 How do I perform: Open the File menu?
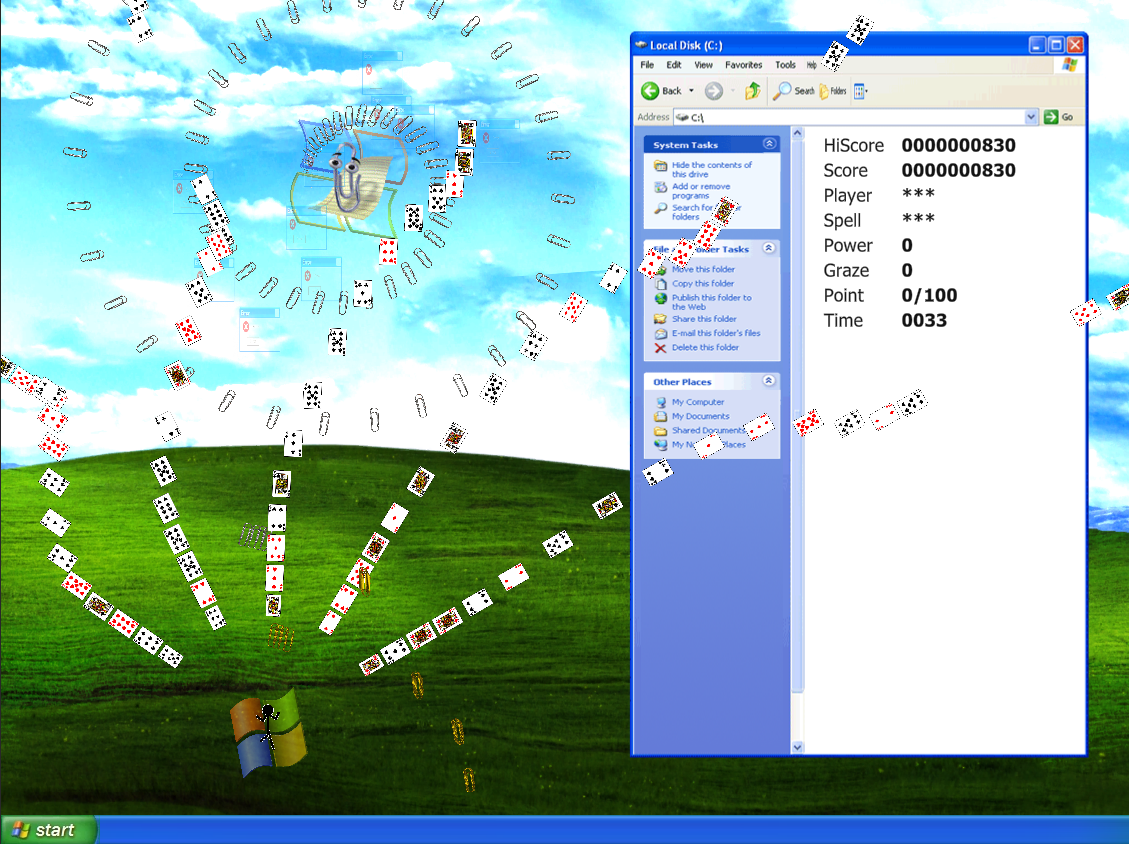click(x=647, y=65)
